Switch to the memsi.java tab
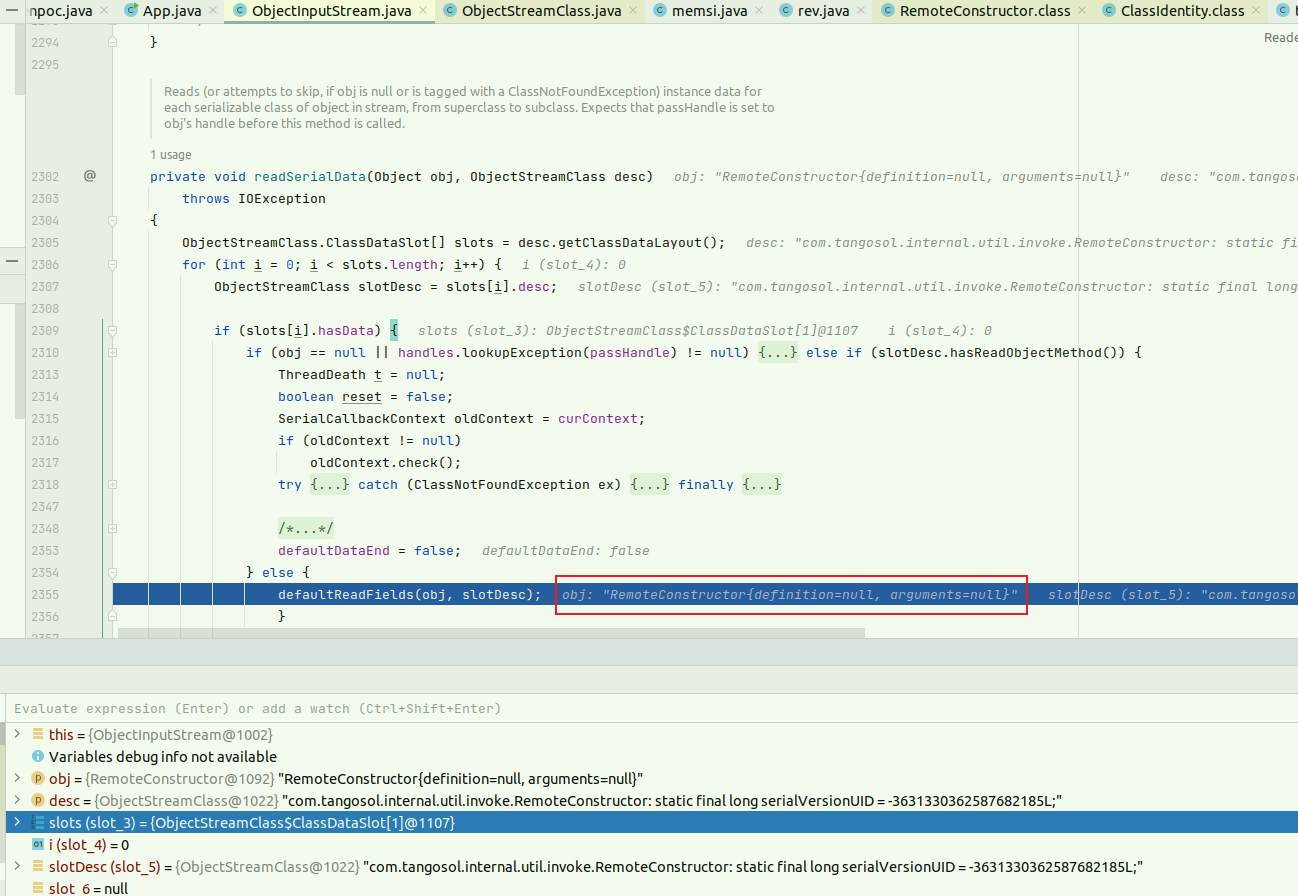This screenshot has width=1298, height=896. pos(707,11)
